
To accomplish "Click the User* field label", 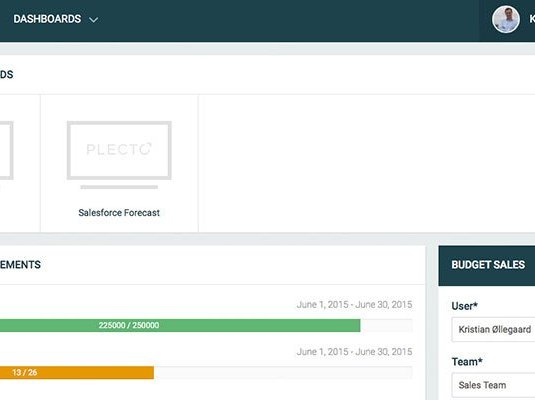I will point(464,306).
